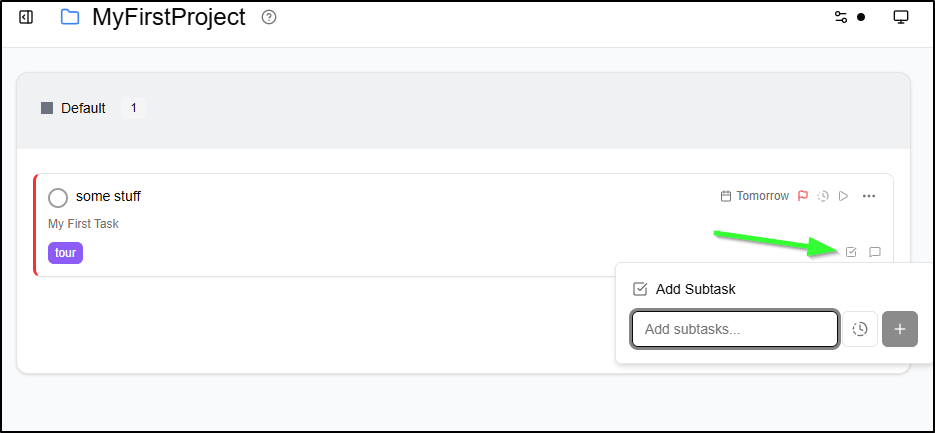935x433 pixels.
Task: Start the task timer play button
Action: coord(843,196)
